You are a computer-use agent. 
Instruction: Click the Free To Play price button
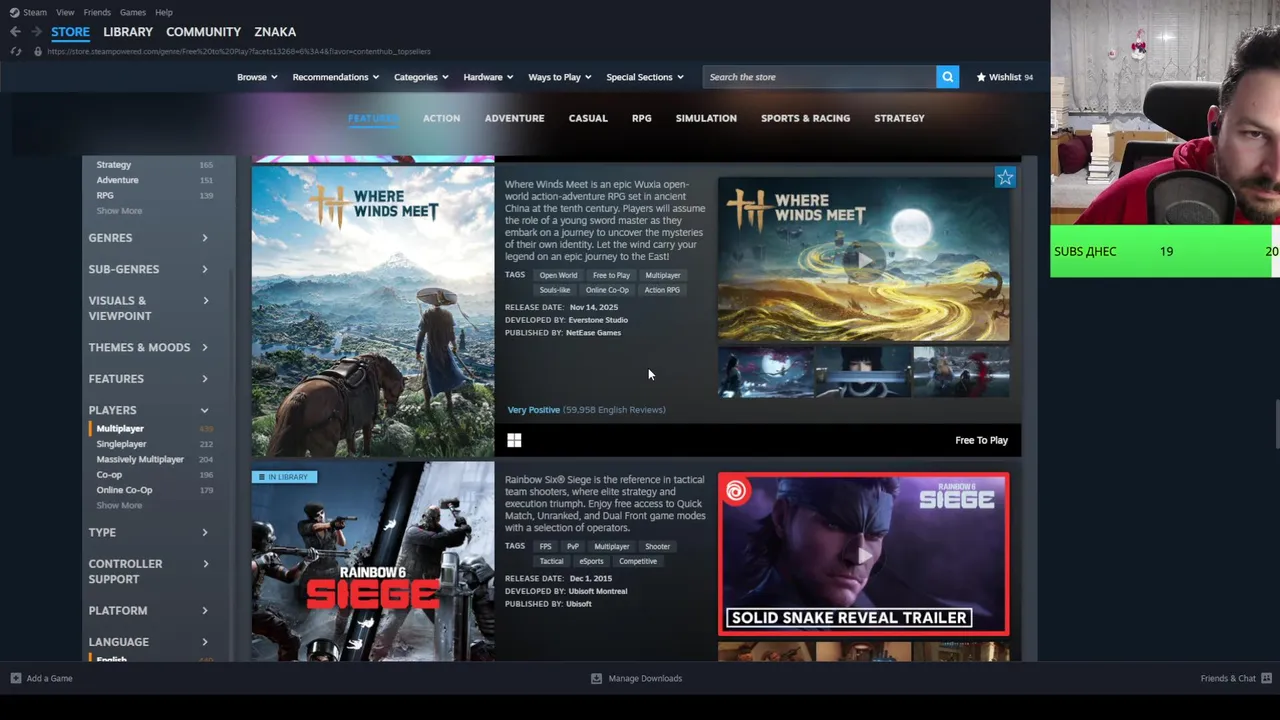coord(981,440)
